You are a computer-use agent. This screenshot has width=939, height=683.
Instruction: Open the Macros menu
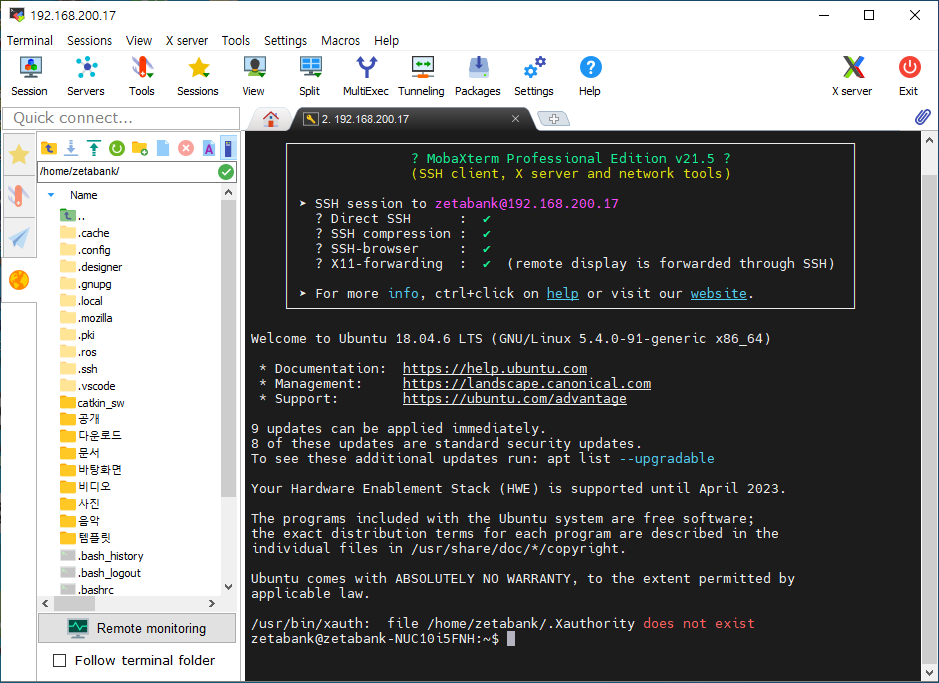340,41
